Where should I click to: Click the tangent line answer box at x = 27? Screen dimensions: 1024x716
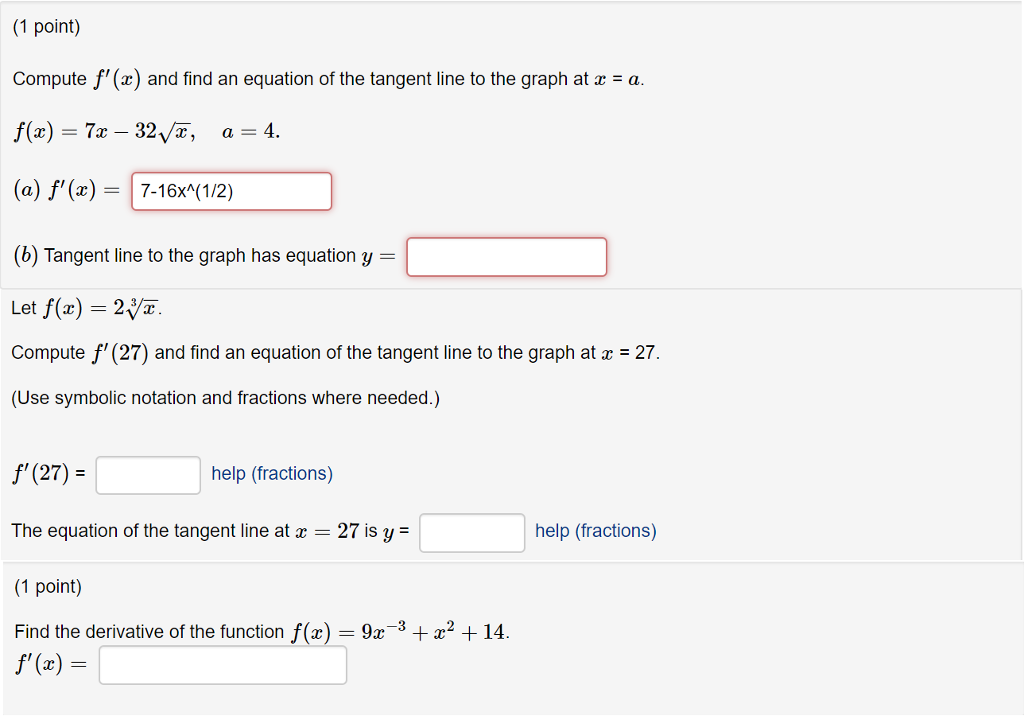472,532
